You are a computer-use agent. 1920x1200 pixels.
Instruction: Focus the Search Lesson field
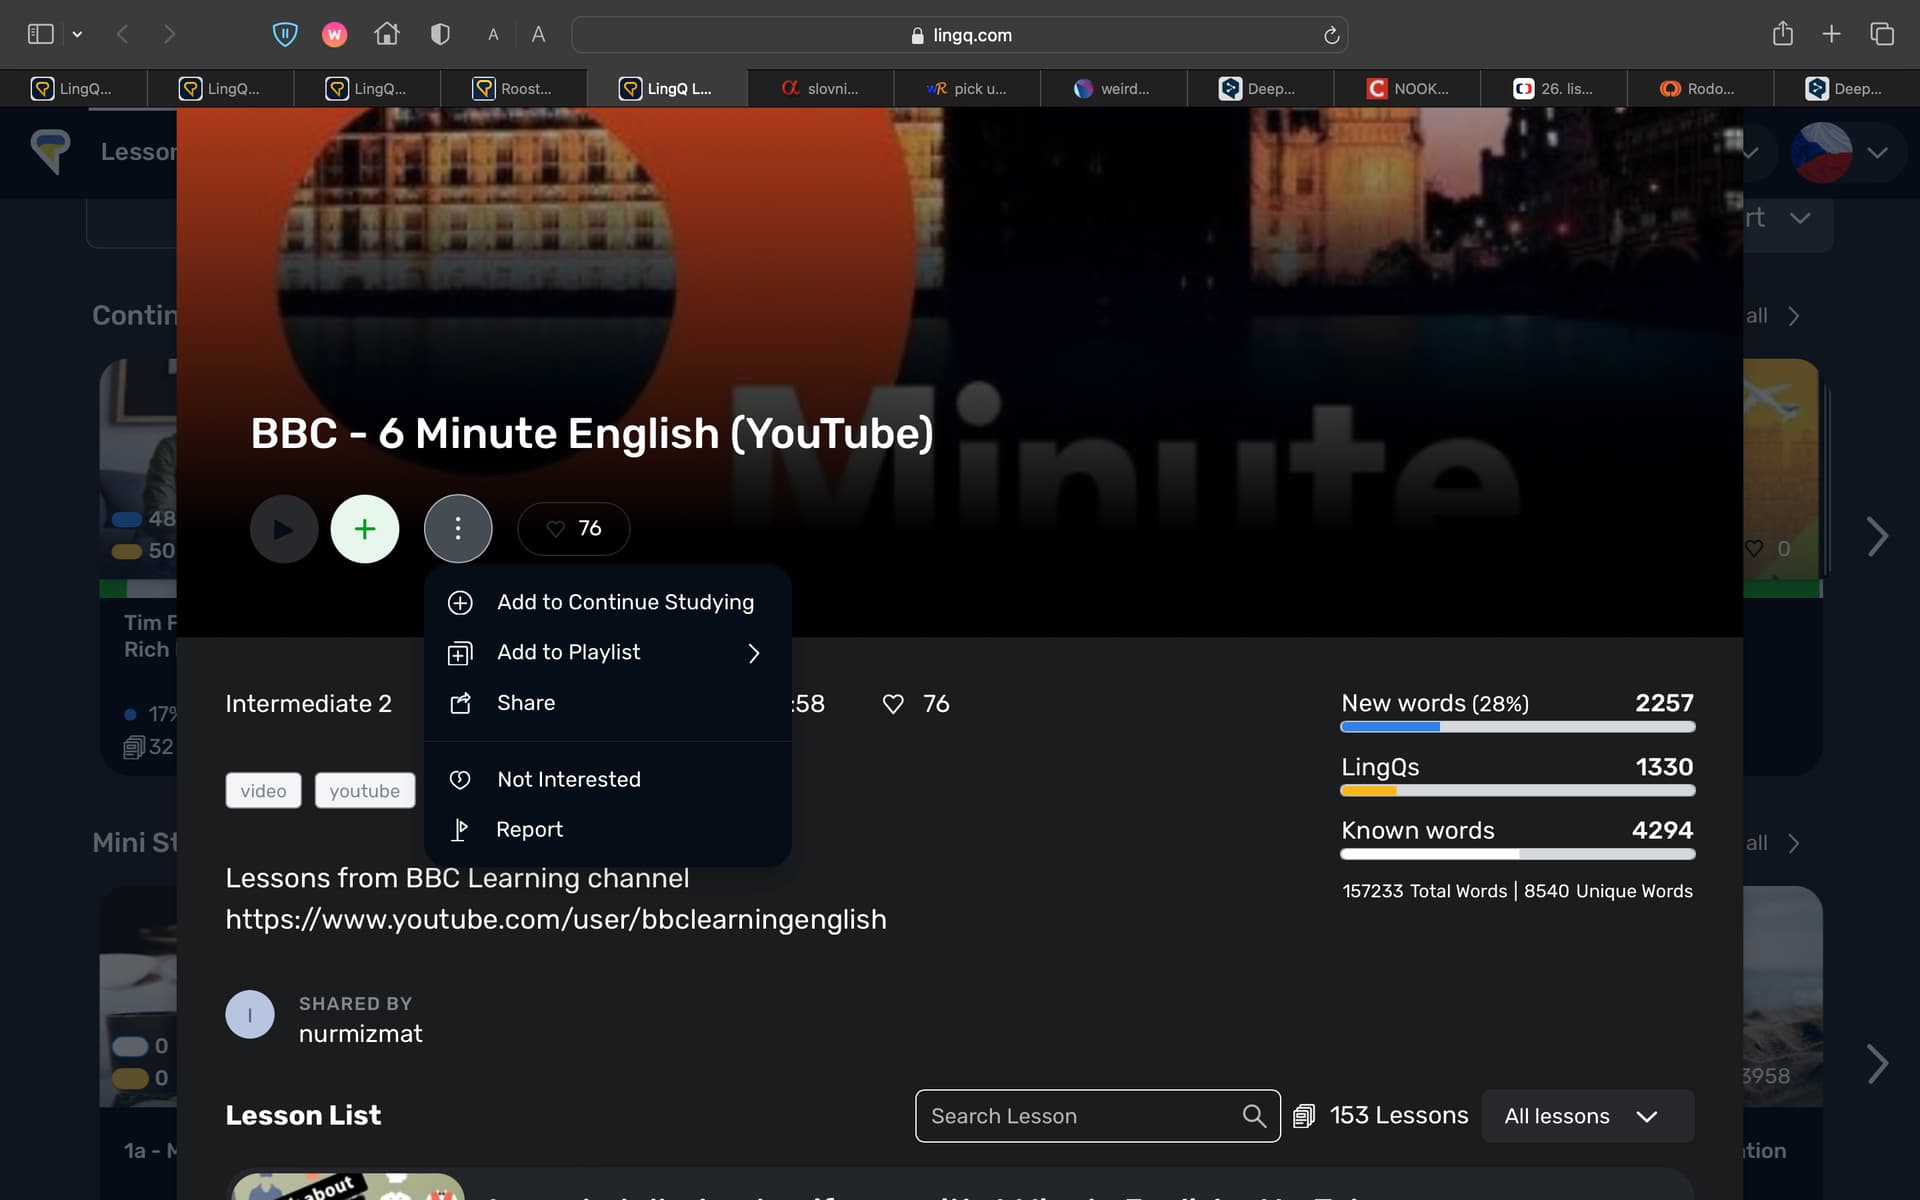click(x=1097, y=1116)
